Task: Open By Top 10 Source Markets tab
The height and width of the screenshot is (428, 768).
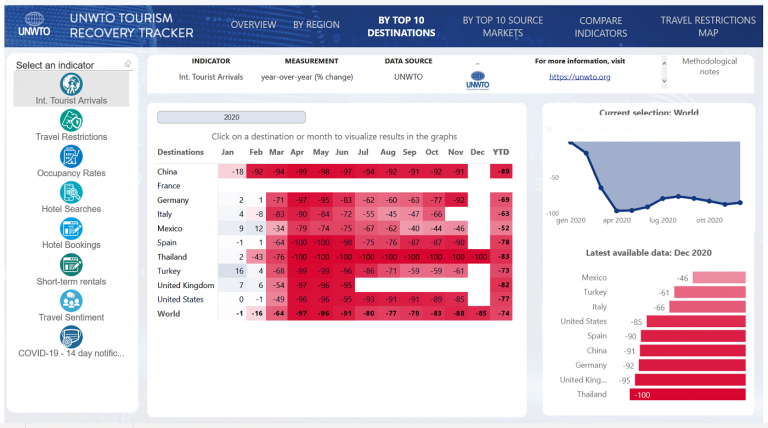Action: pos(503,26)
